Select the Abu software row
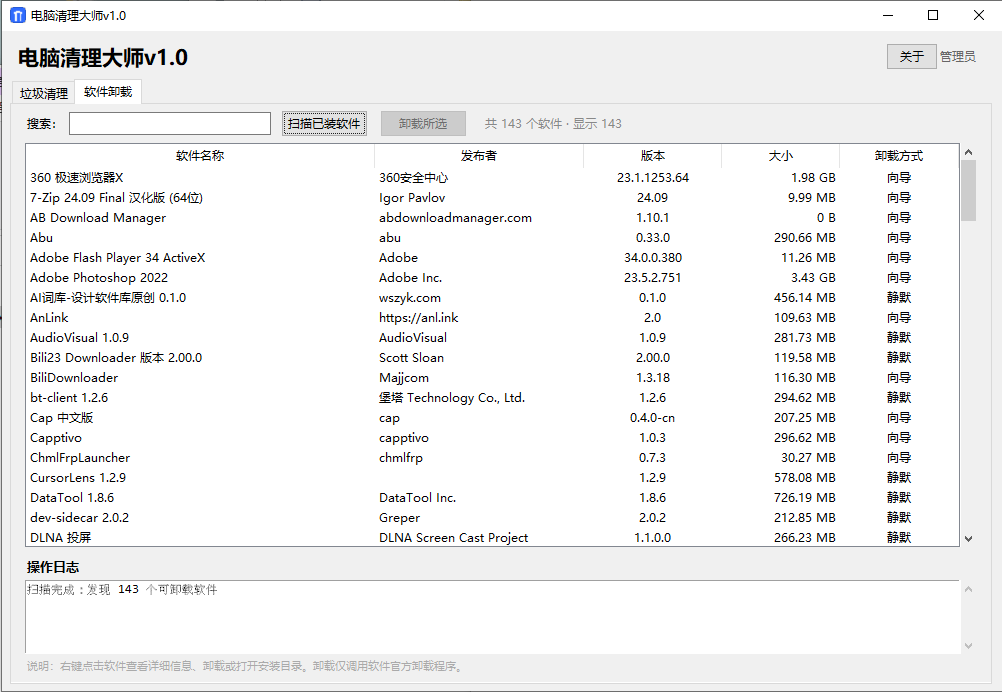Screen dimensions: 1002x692 point(492,238)
